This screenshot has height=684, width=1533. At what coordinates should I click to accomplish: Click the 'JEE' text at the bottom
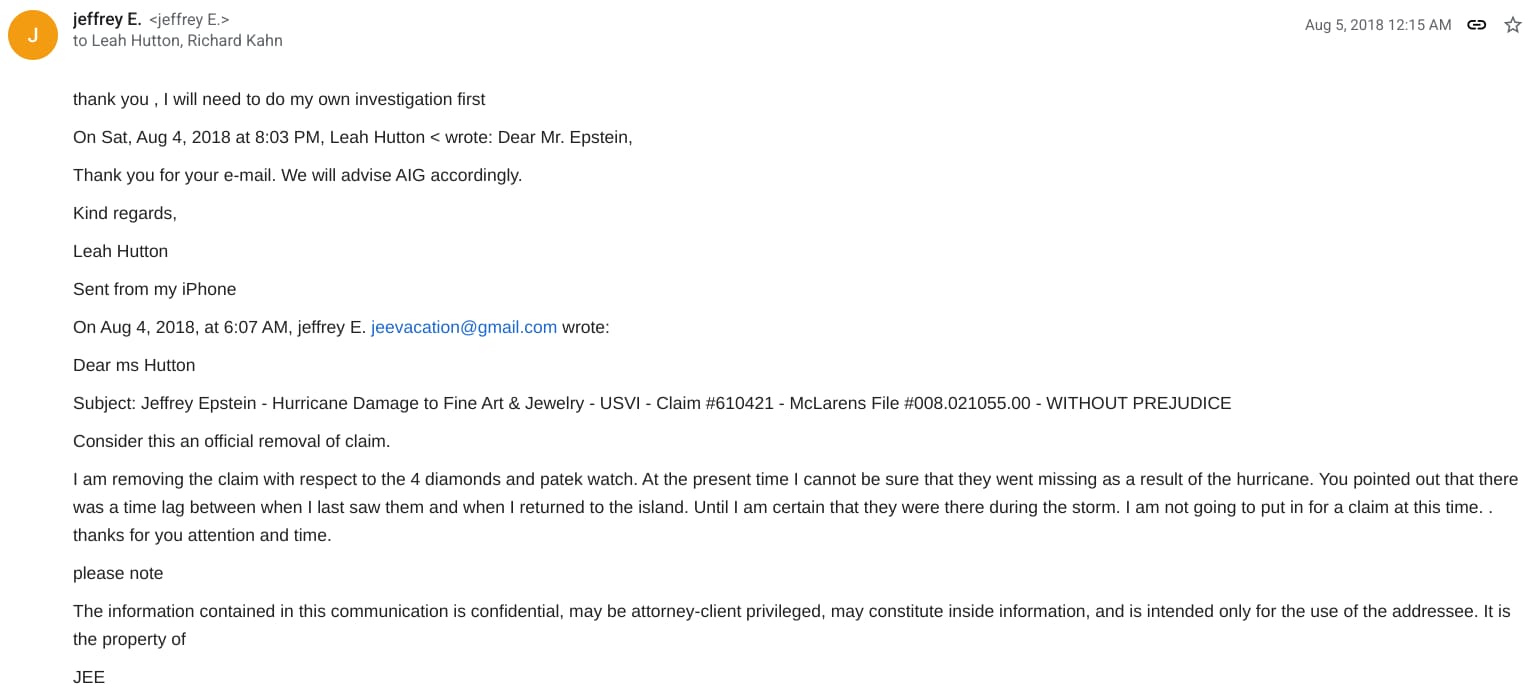pyautogui.click(x=89, y=676)
